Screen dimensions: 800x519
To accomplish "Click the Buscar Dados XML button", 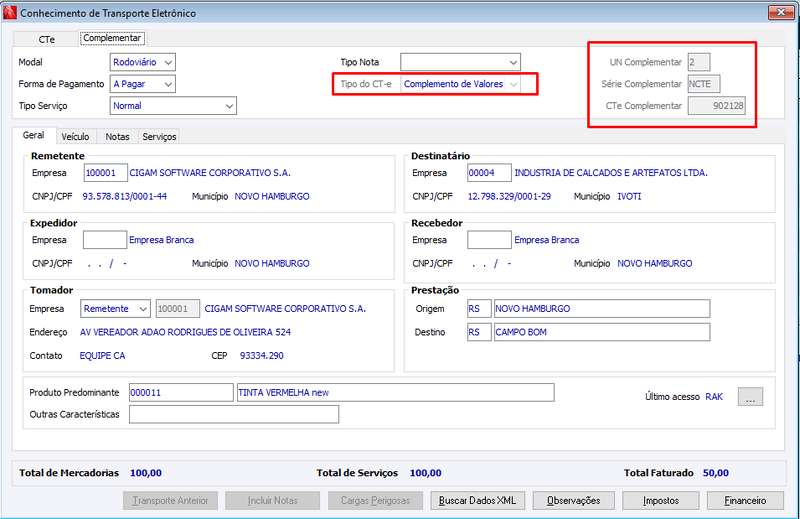I will pyautogui.click(x=478, y=501).
